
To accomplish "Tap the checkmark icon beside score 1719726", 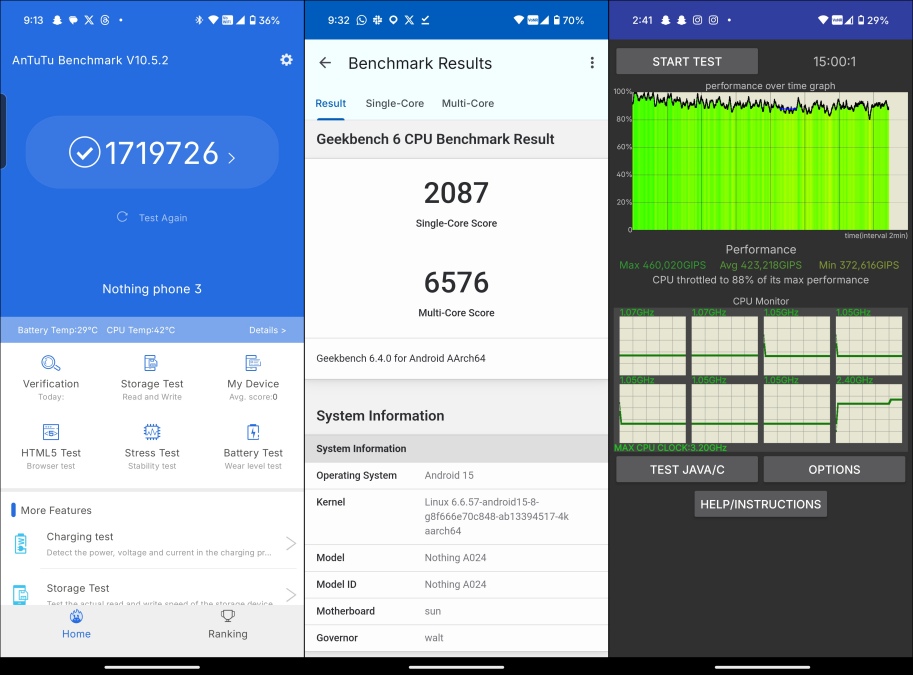I will point(84,152).
